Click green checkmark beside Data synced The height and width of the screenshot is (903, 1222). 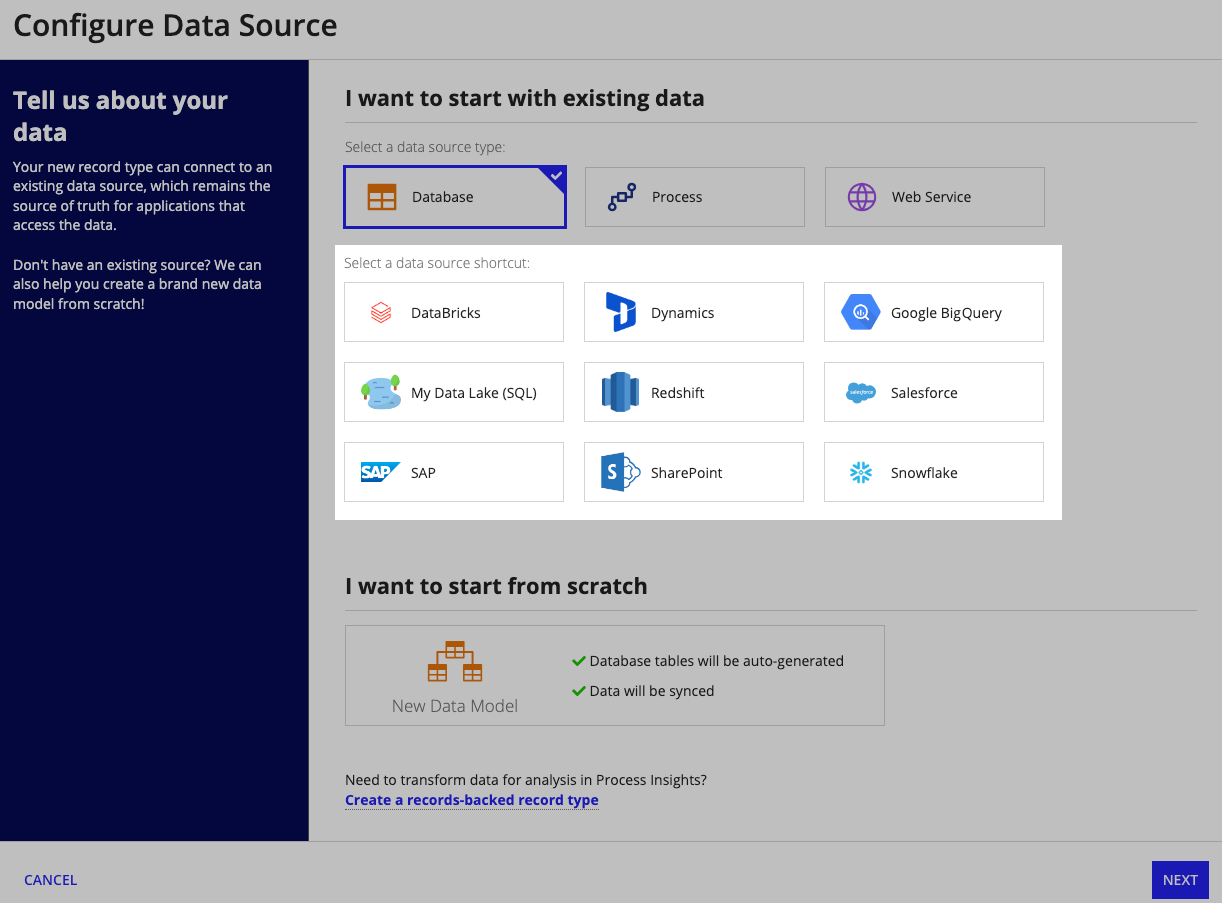pyautogui.click(x=578, y=691)
